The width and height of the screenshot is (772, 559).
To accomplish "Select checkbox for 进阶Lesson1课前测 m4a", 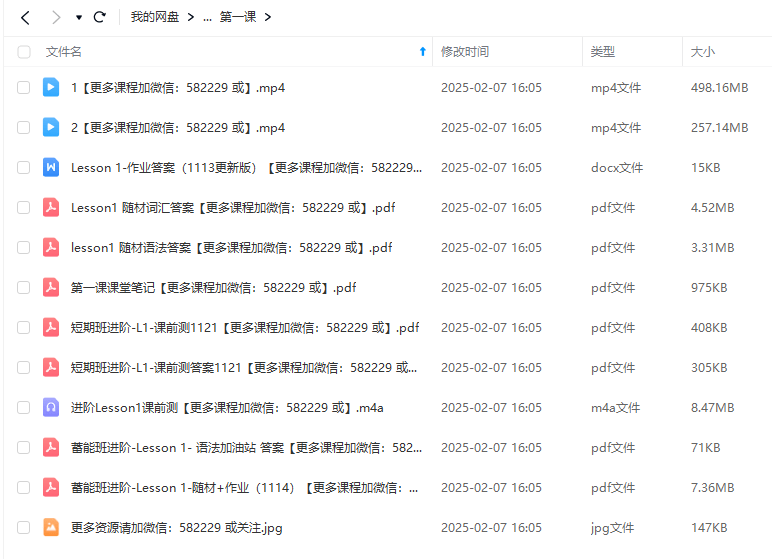I will pyautogui.click(x=24, y=407).
